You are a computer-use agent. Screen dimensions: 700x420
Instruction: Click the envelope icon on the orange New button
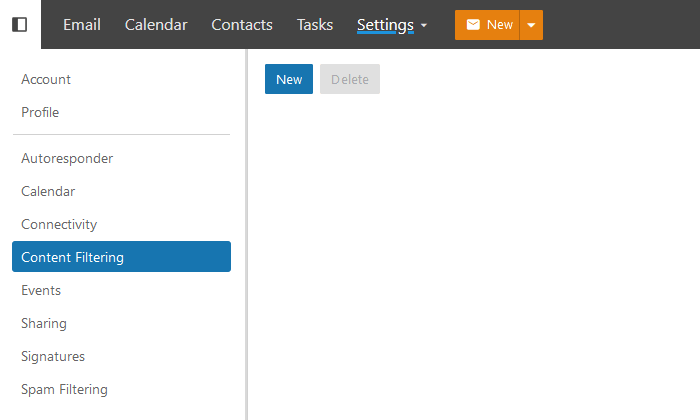pyautogui.click(x=473, y=25)
